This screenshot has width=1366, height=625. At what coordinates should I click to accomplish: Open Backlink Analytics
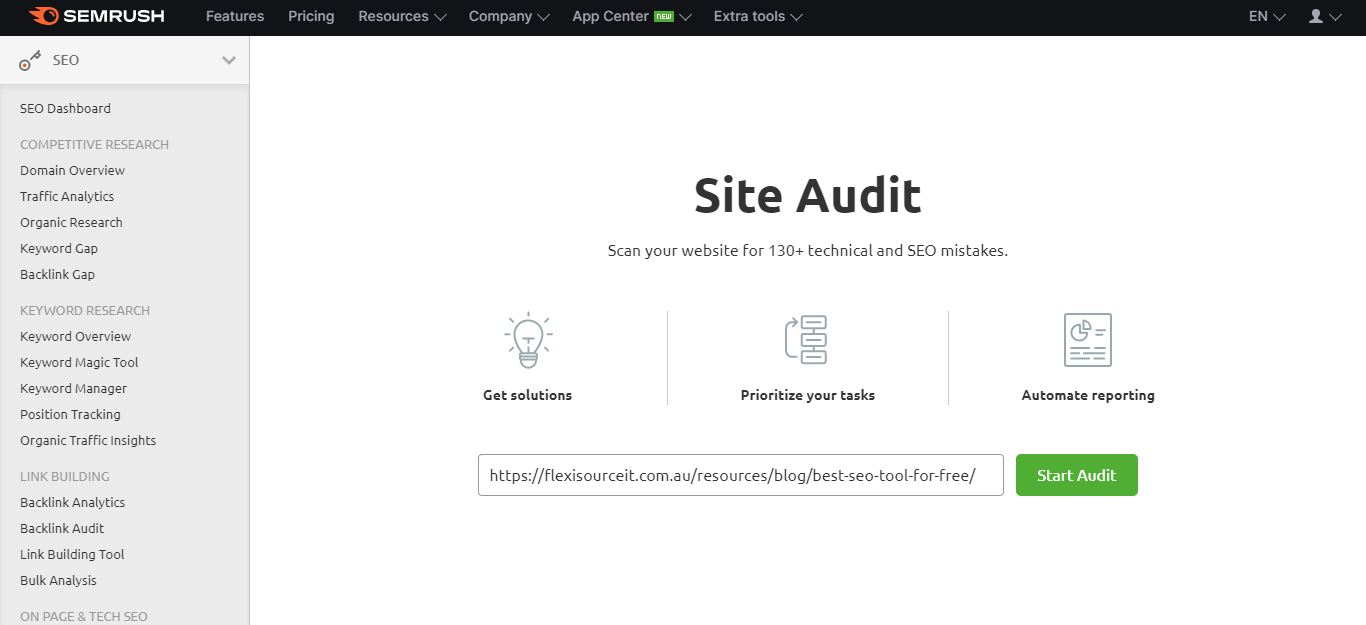tap(72, 502)
